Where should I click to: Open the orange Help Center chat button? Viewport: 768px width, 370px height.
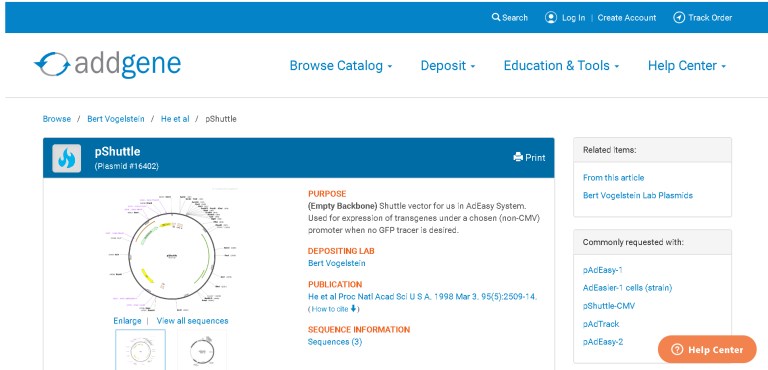click(x=707, y=349)
